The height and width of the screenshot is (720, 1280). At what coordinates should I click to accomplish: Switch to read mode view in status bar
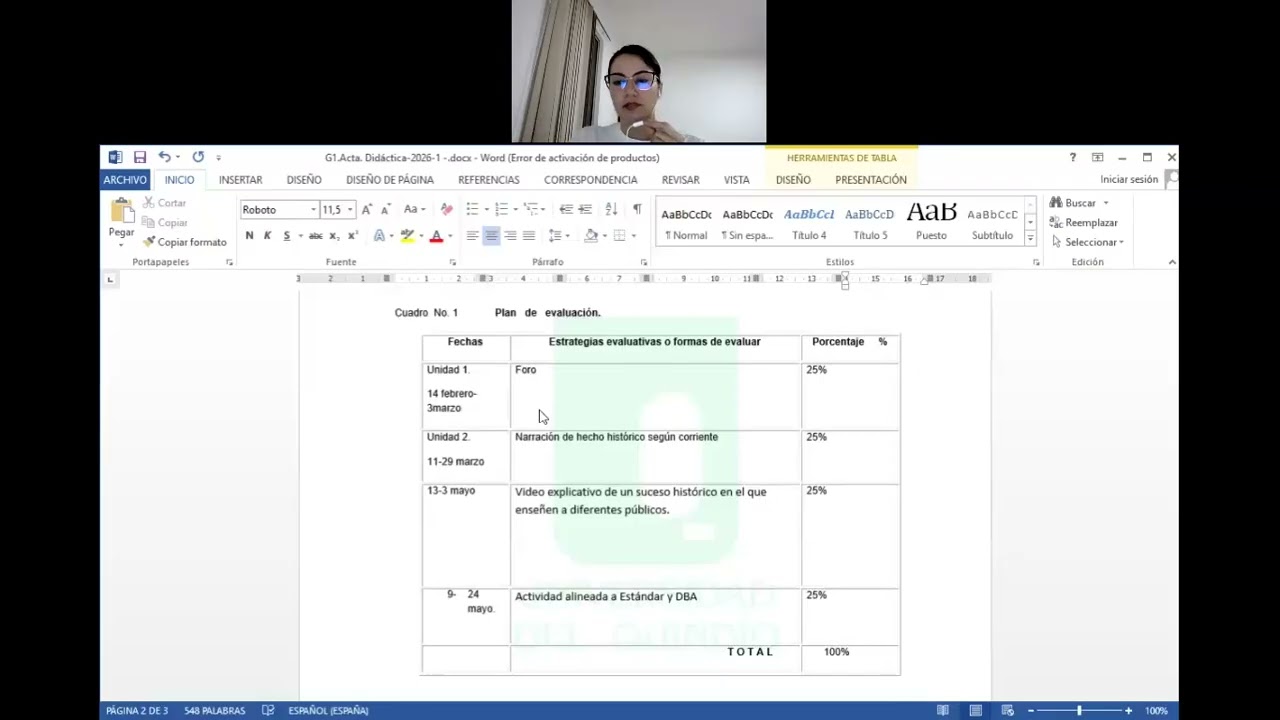click(943, 710)
